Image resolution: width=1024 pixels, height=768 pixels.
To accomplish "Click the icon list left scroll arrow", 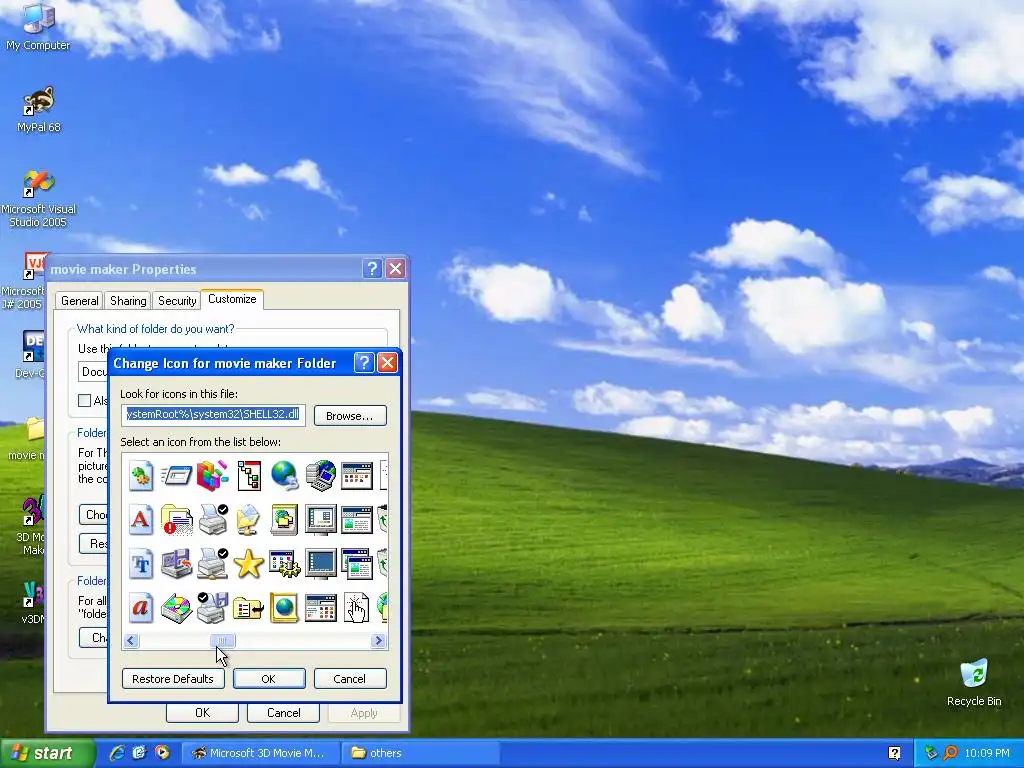I will click(131, 641).
